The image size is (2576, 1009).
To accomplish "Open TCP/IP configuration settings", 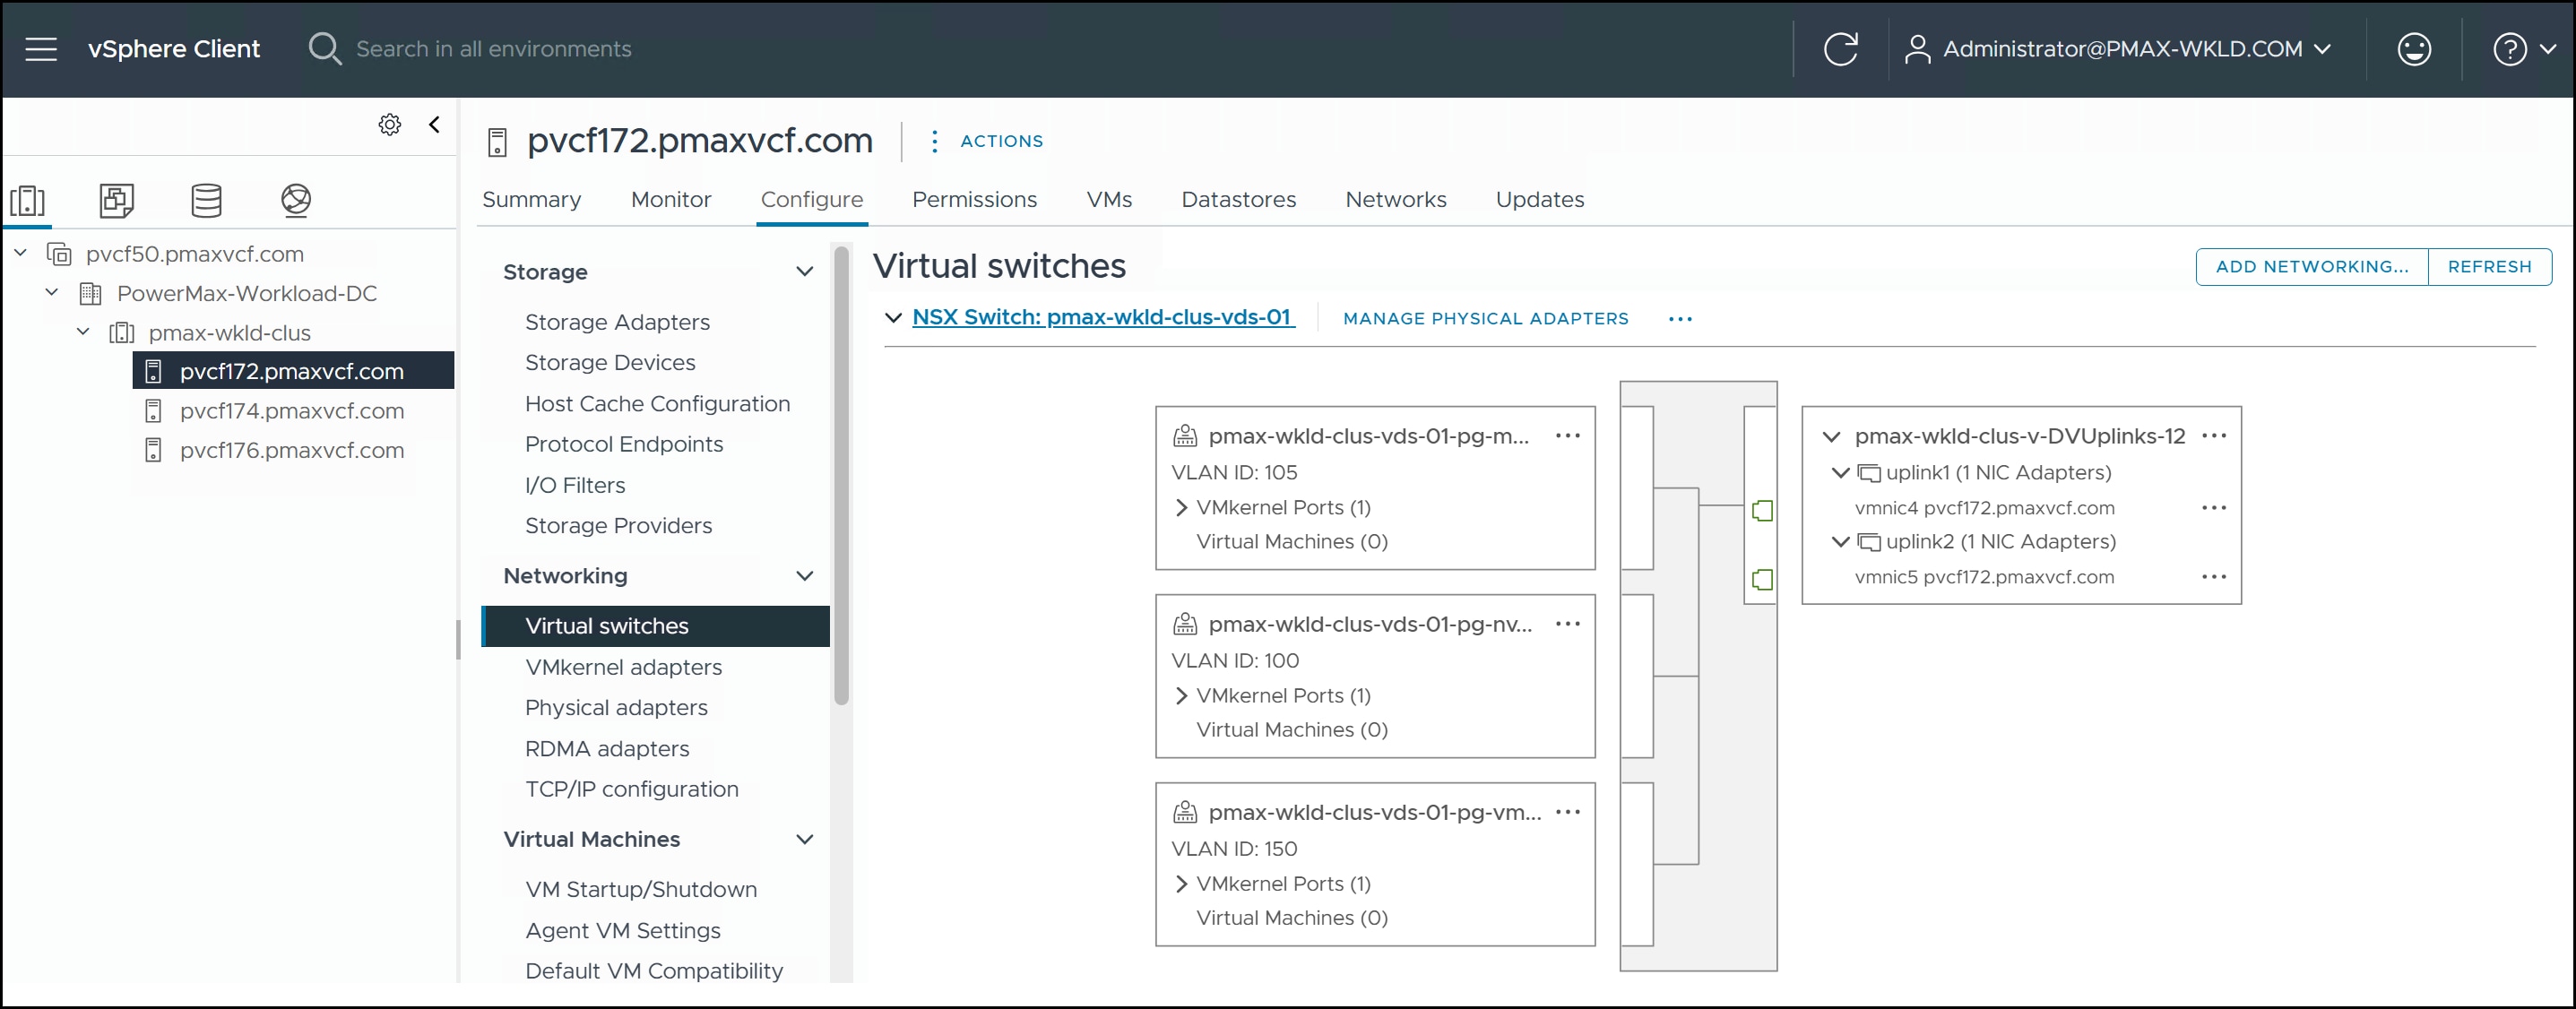I will coord(631,789).
